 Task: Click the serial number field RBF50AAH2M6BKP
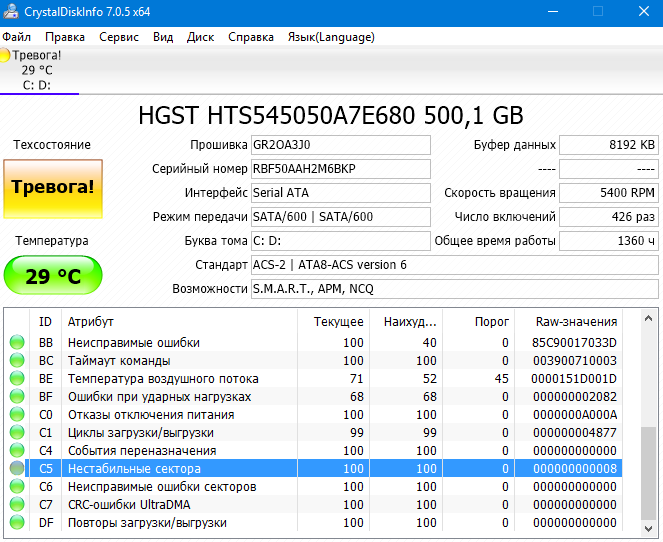pyautogui.click(x=341, y=169)
